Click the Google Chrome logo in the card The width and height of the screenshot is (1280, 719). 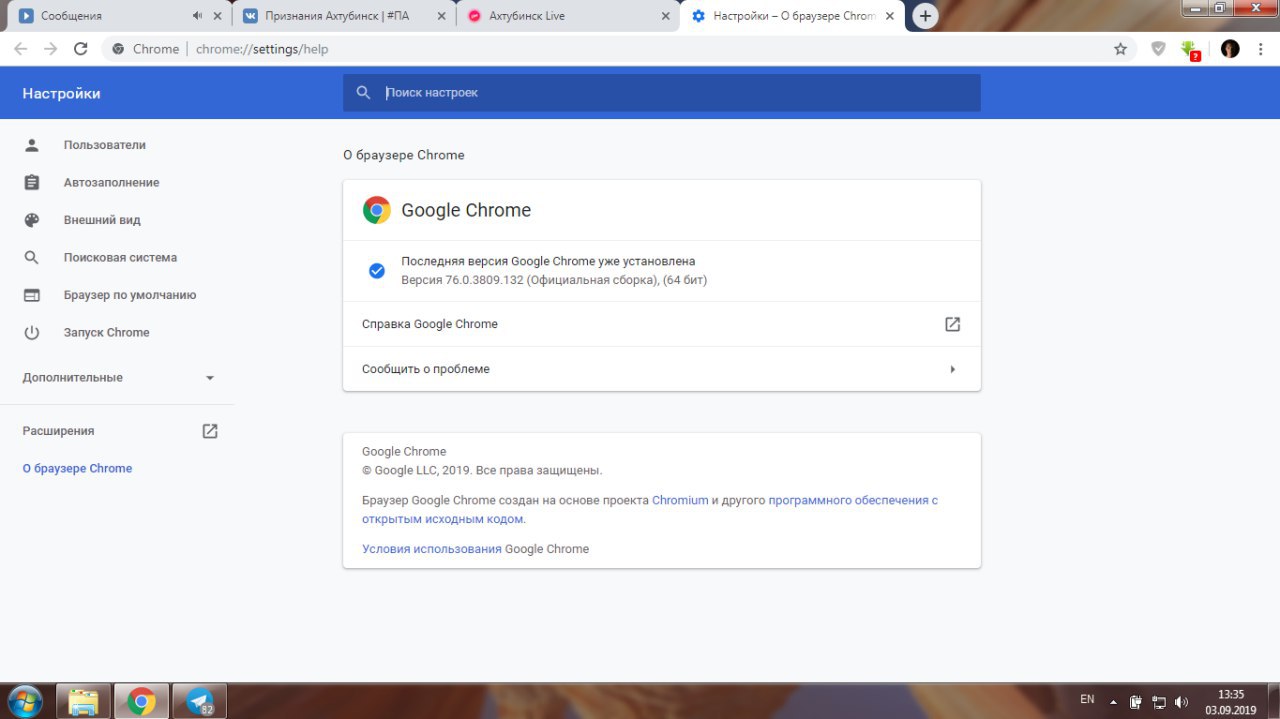coord(377,210)
